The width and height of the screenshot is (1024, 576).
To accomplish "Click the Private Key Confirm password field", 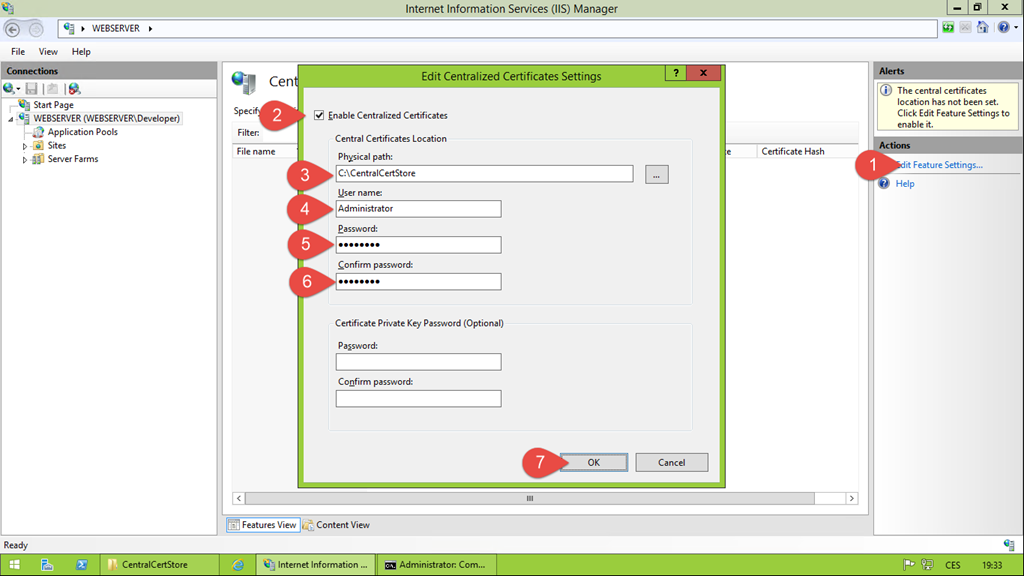I will click(x=418, y=398).
